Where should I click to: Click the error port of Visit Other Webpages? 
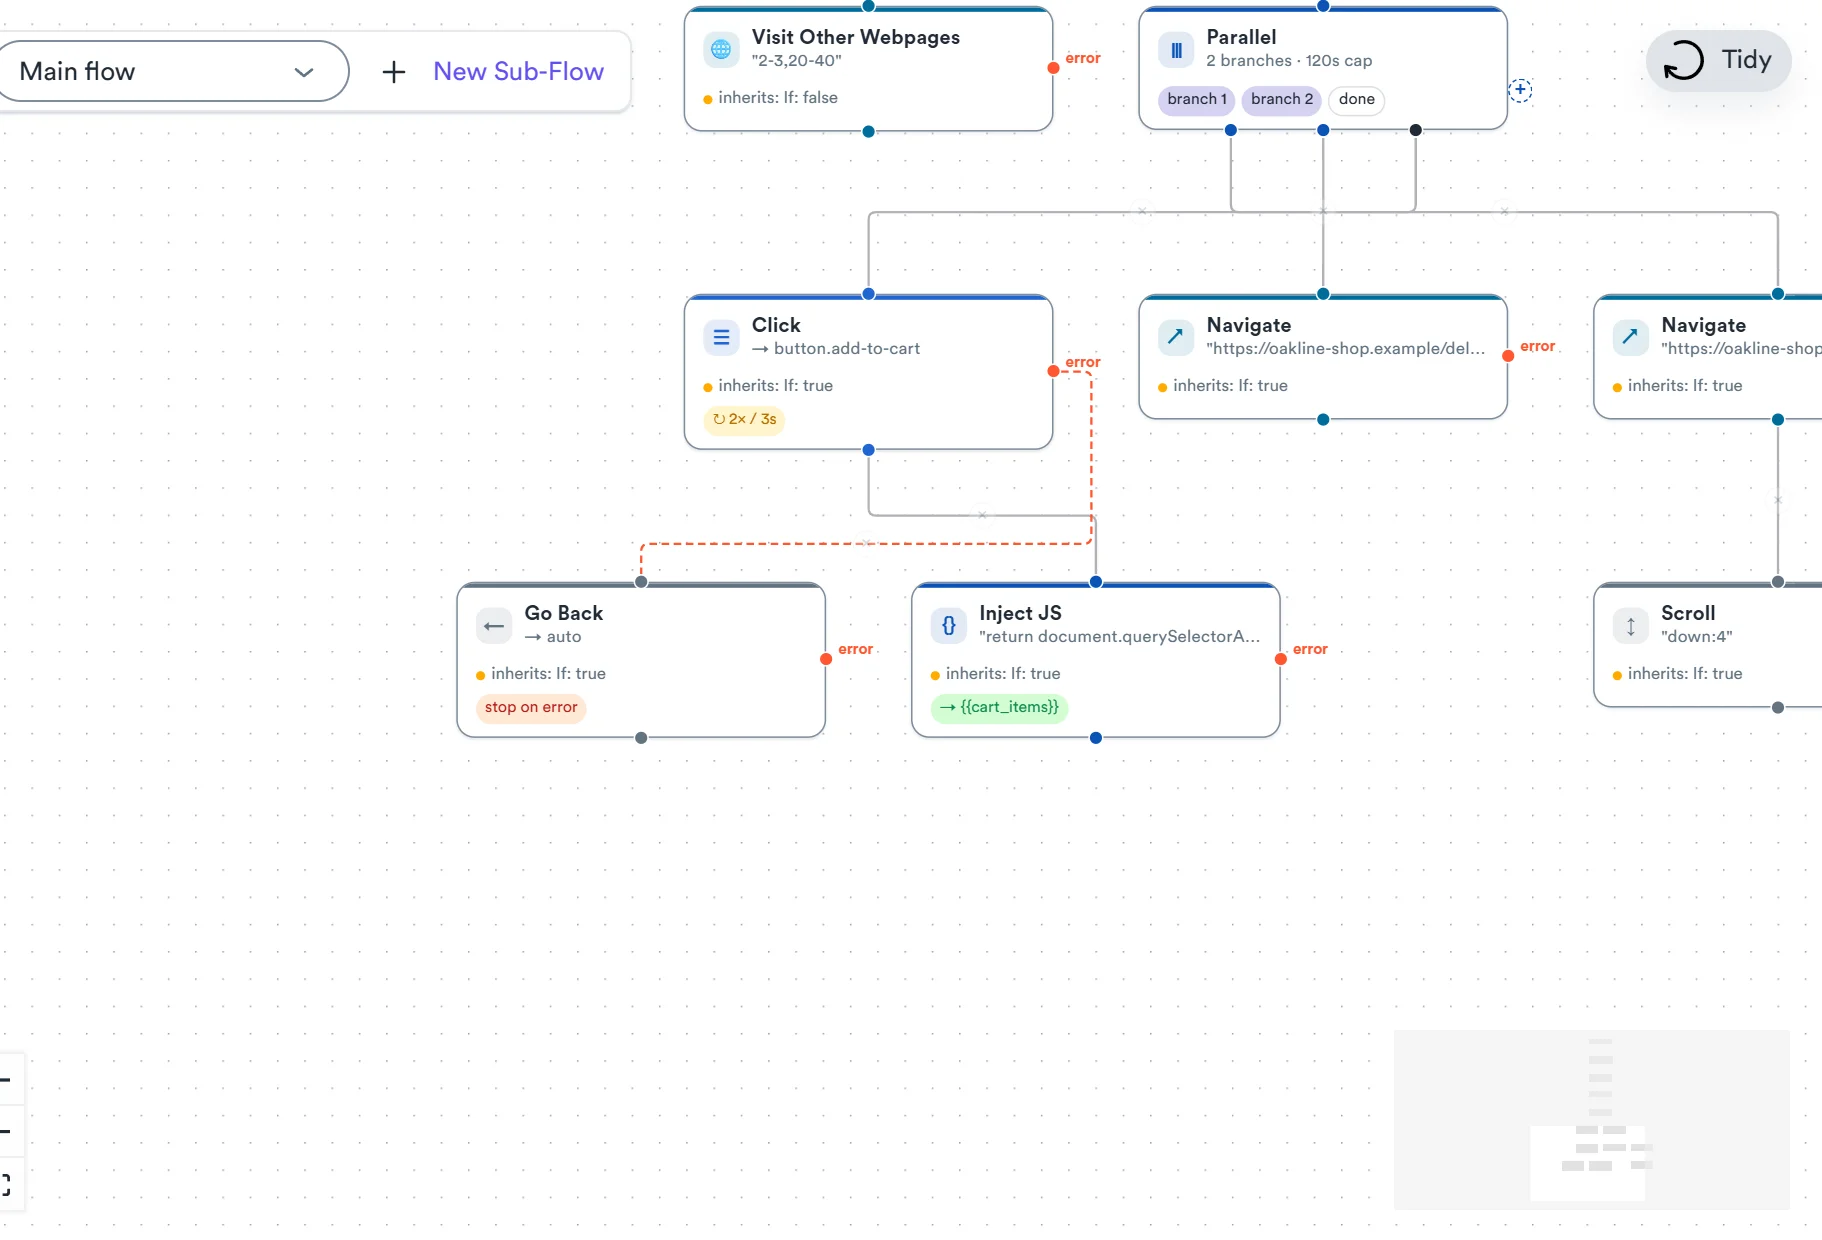click(x=1053, y=68)
